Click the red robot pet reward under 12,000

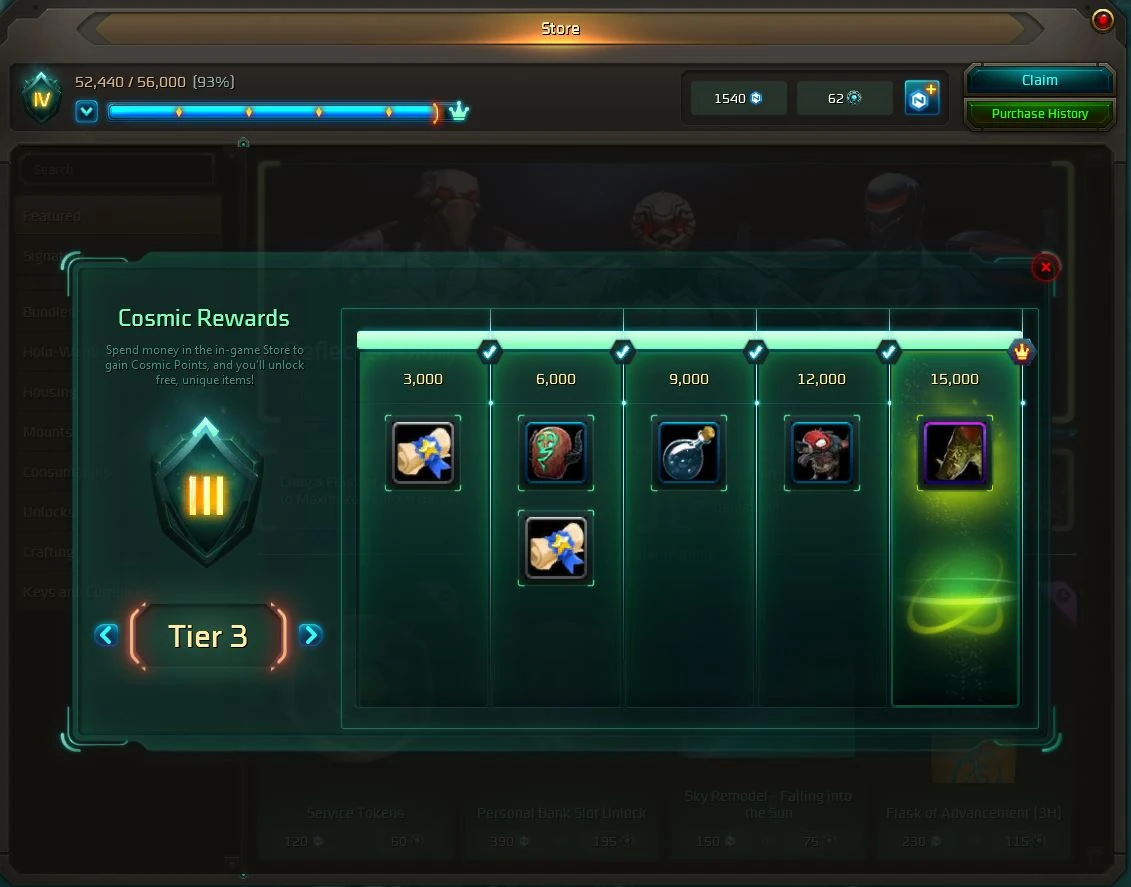tap(822, 453)
